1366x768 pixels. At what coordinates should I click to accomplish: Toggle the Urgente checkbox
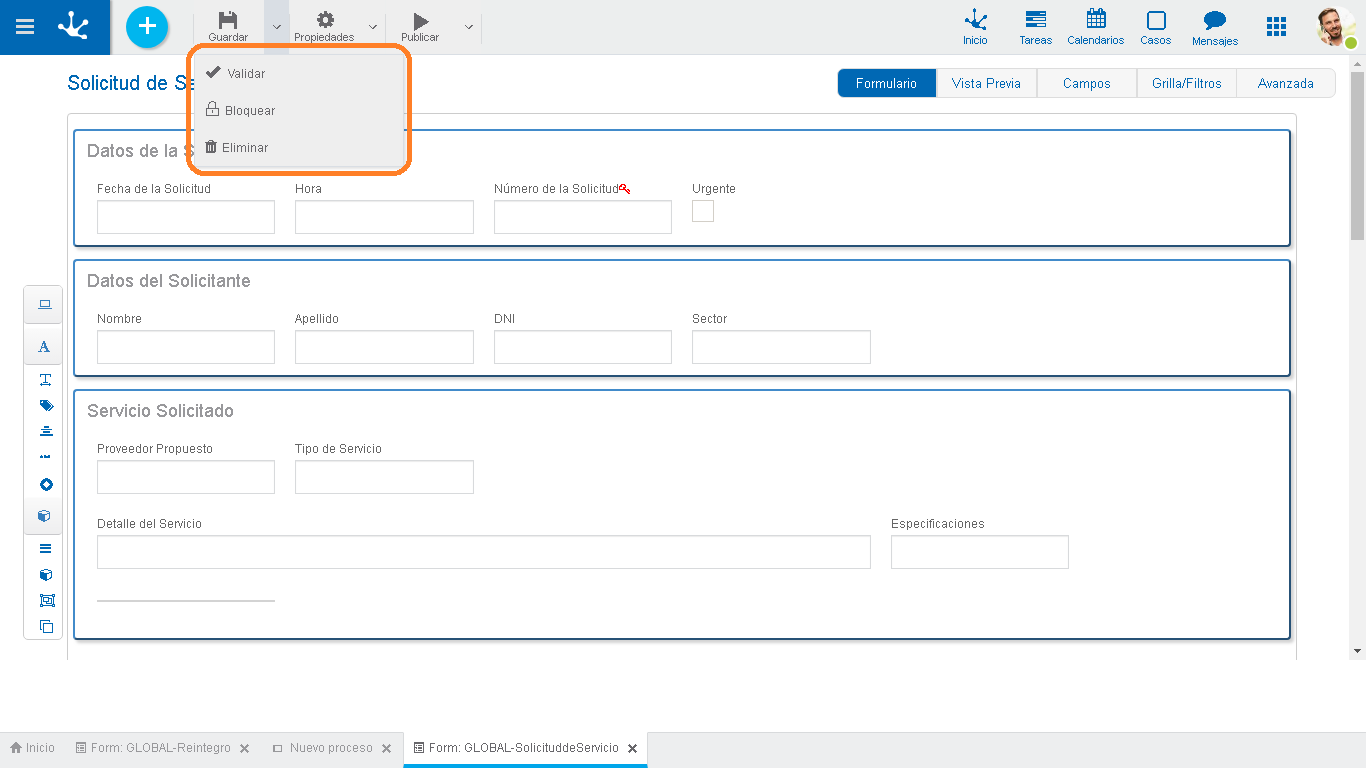coord(703,211)
